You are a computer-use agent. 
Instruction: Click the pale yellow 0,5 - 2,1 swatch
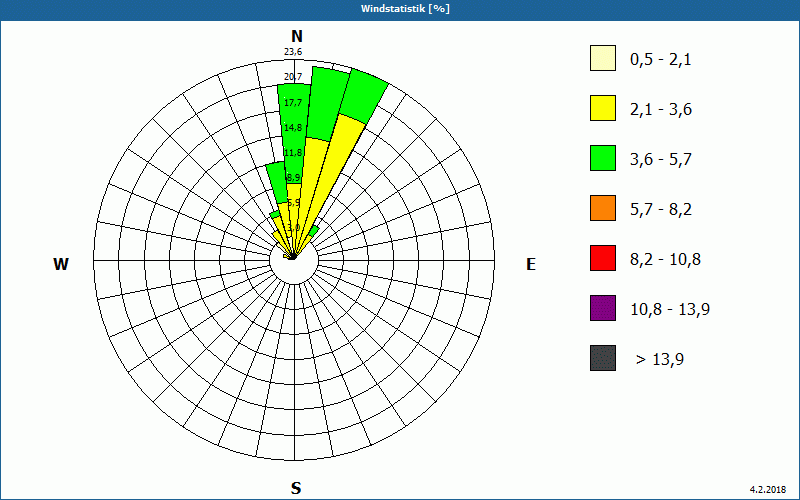[603, 58]
